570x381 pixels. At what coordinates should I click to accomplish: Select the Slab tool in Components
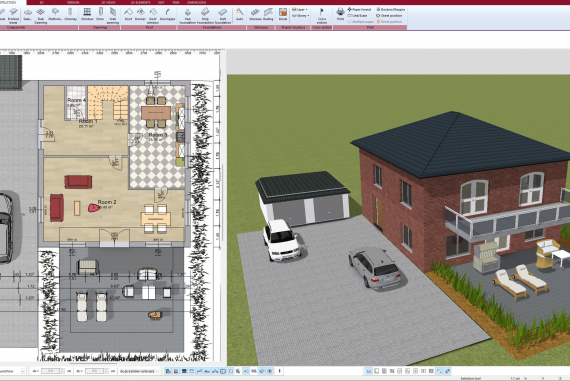[x=27, y=14]
